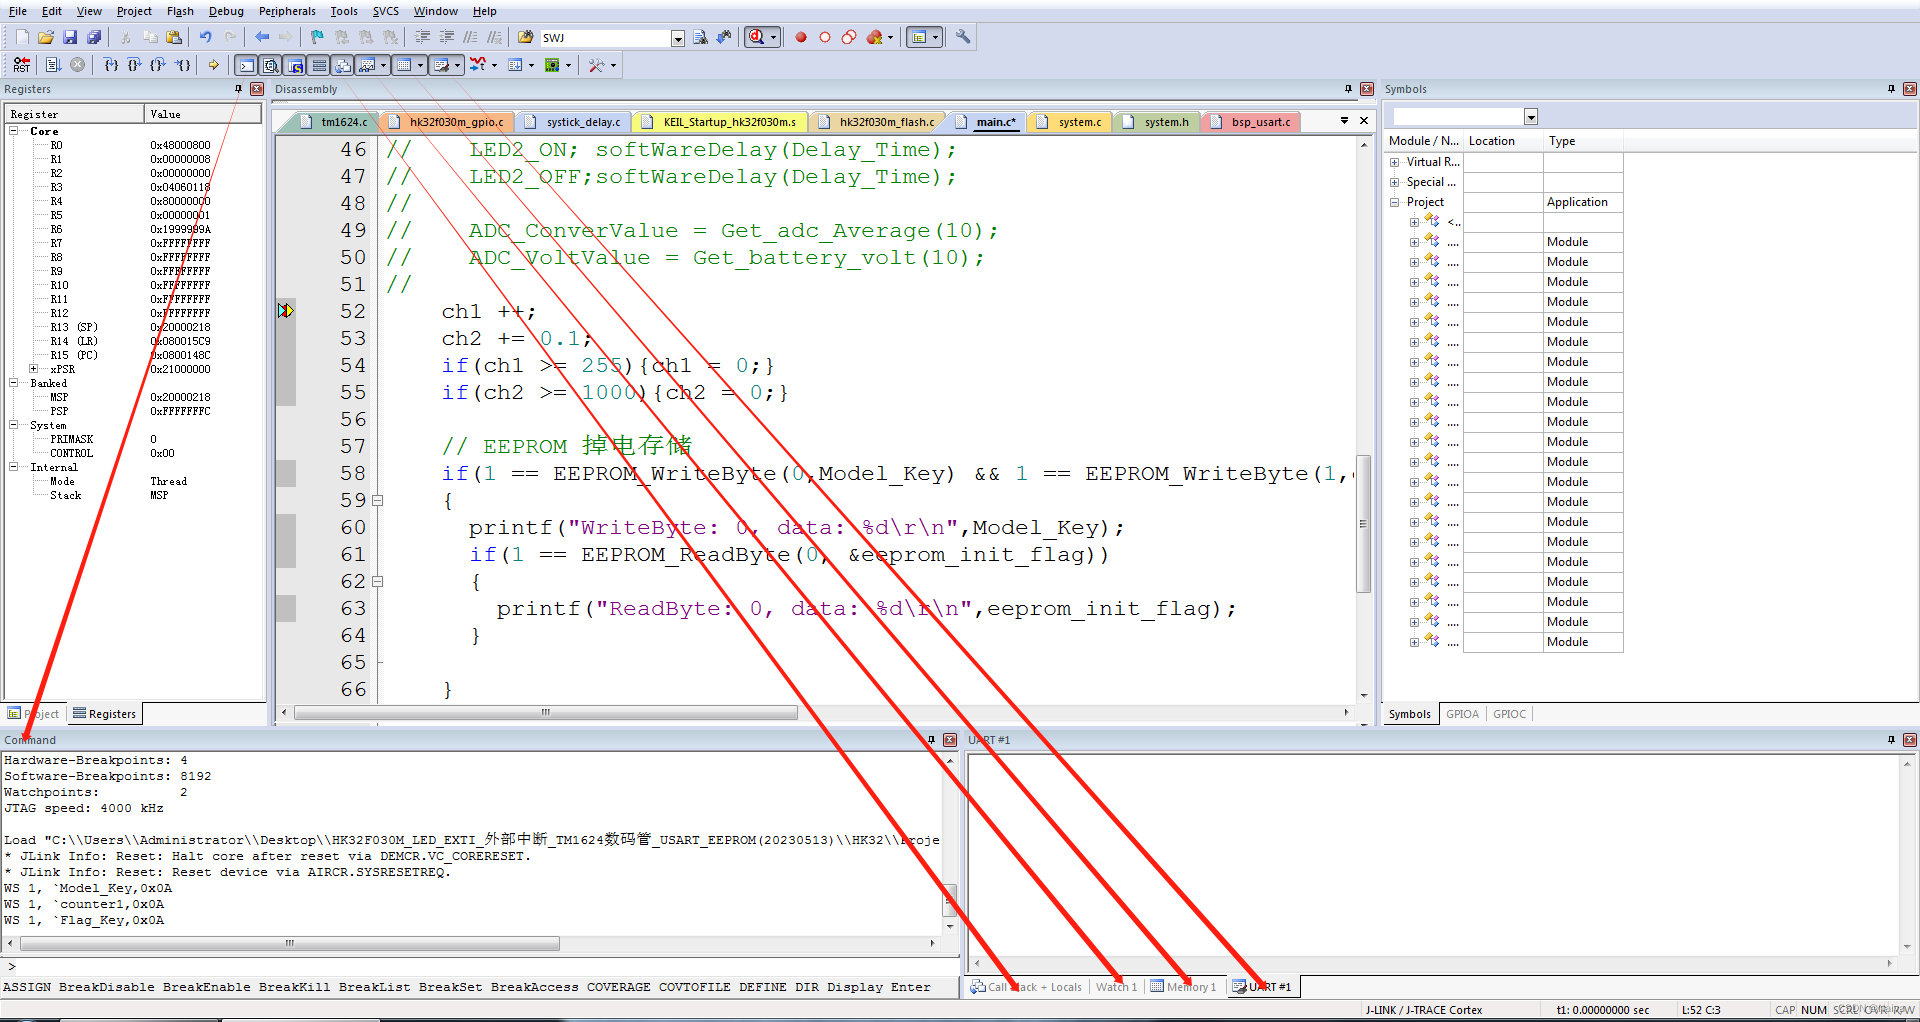The width and height of the screenshot is (1920, 1022).
Task: Undo the last edit
Action: click(206, 37)
